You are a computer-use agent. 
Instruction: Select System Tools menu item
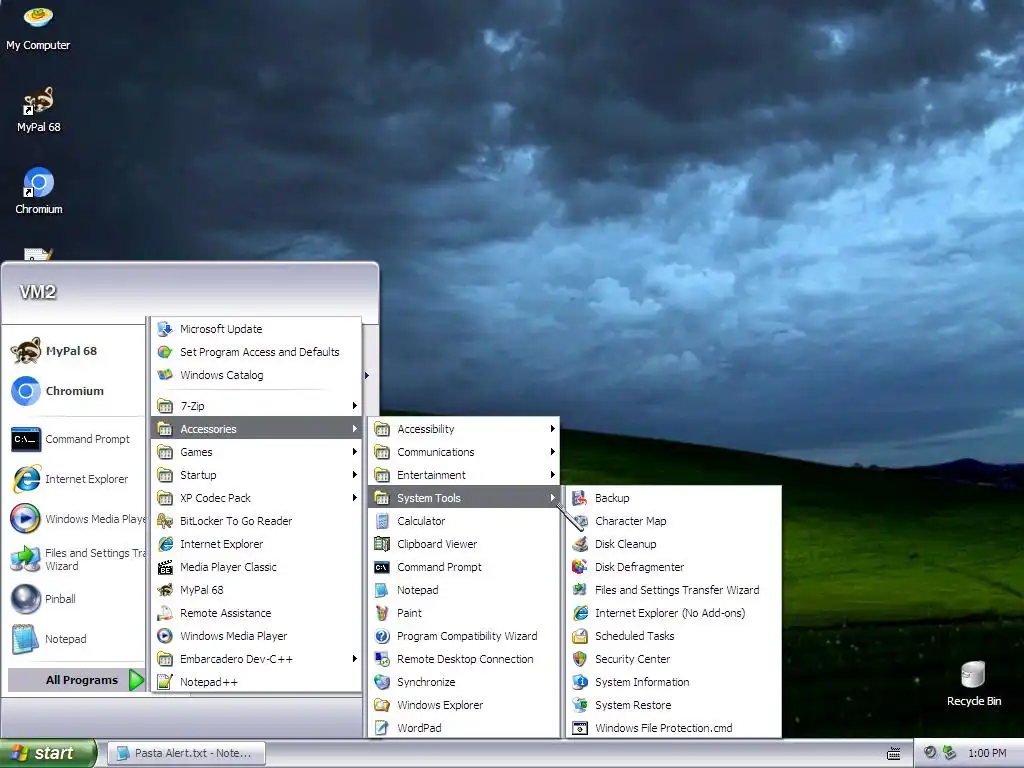coord(464,498)
